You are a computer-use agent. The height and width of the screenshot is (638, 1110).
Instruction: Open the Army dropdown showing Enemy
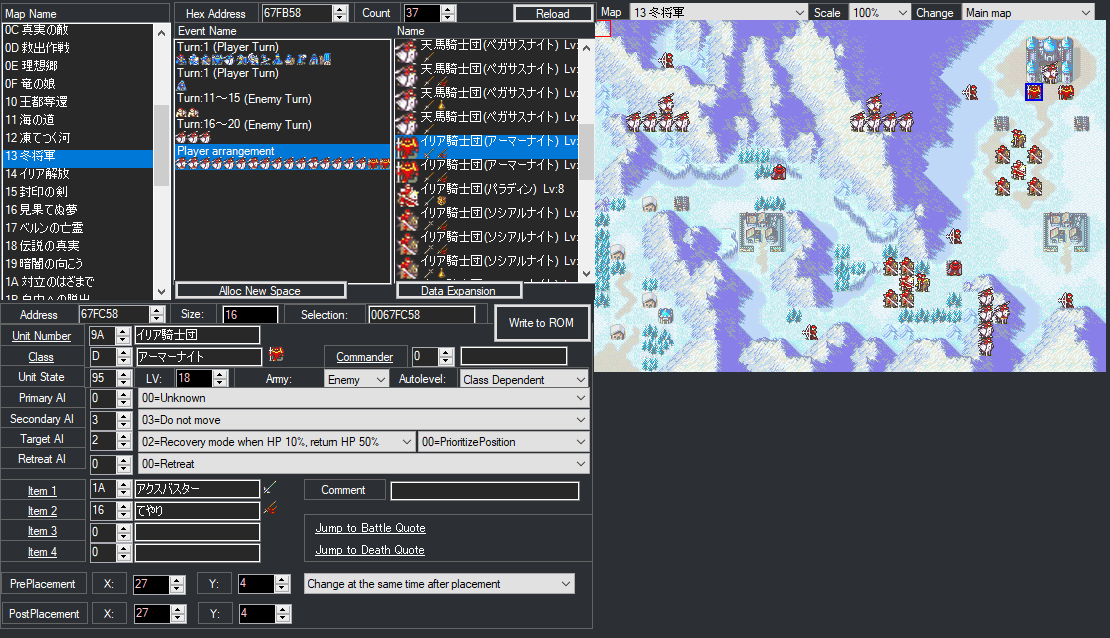[x=356, y=380]
